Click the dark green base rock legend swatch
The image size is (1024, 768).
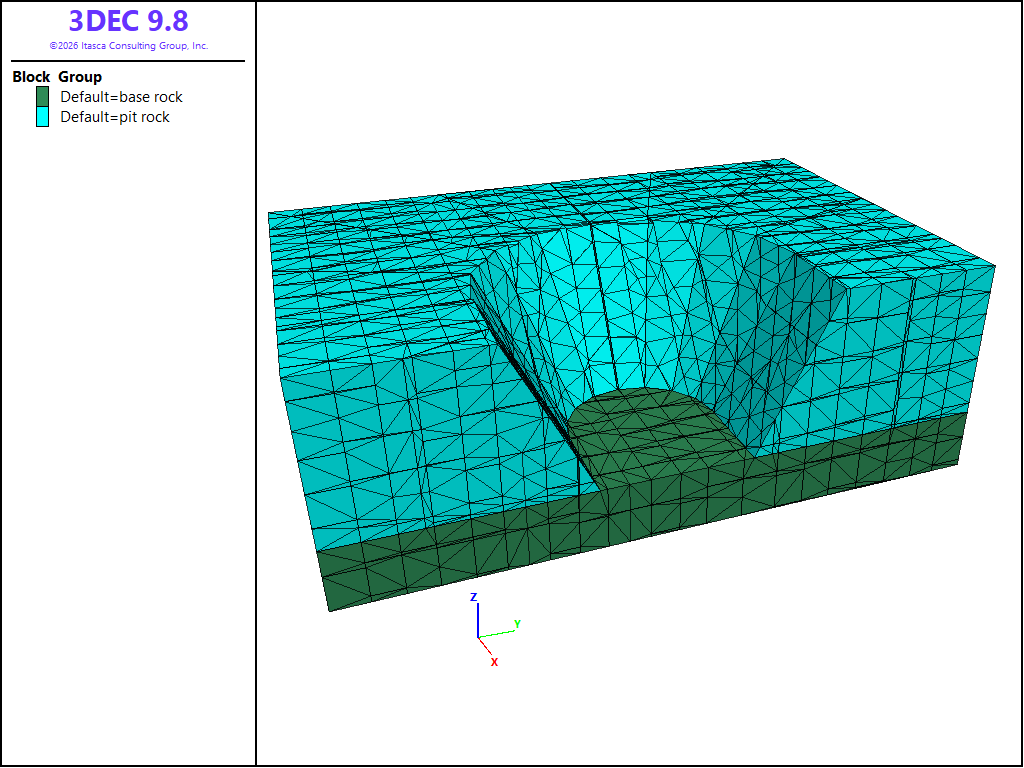[42, 97]
